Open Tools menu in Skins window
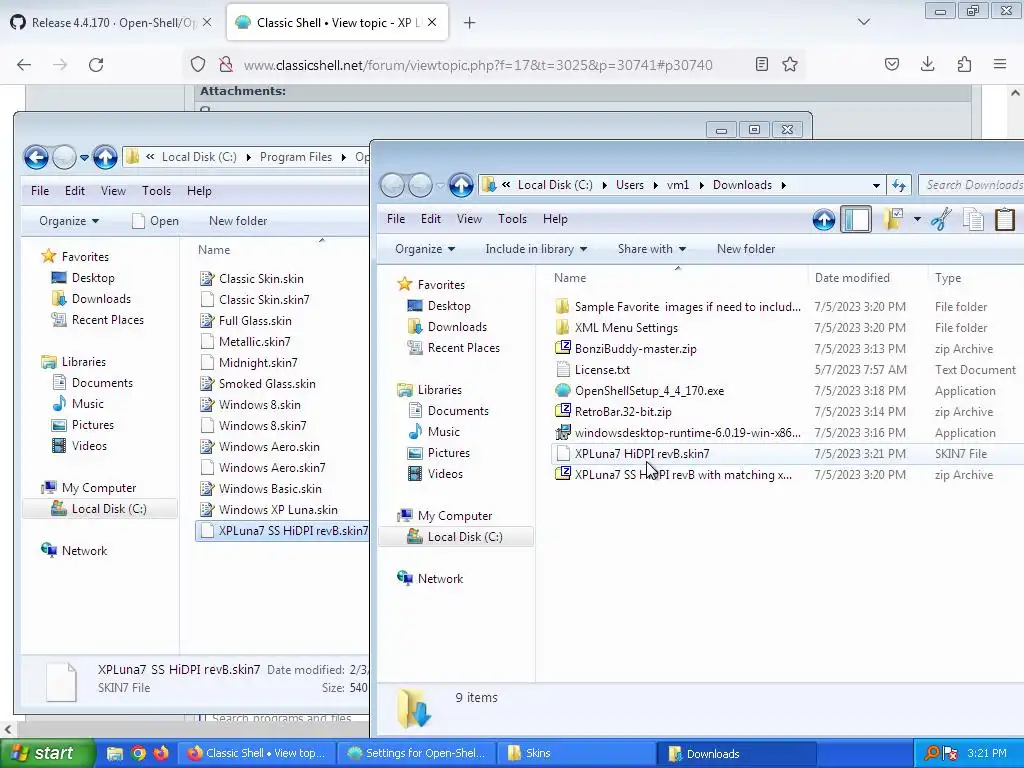This screenshot has width=1024, height=768. [156, 191]
